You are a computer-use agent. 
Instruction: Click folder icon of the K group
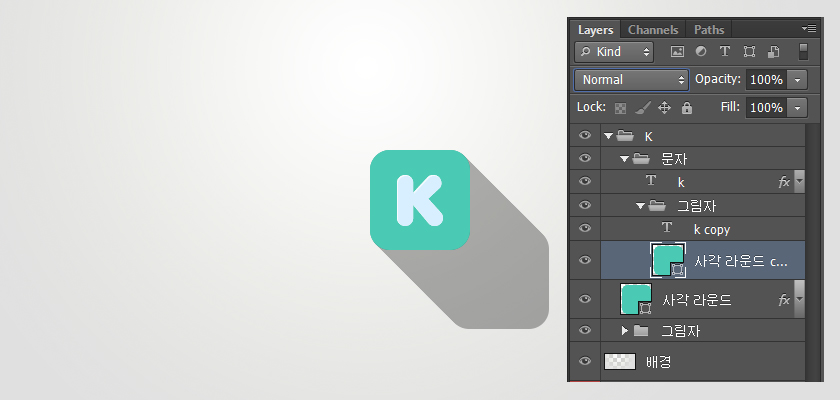tap(625, 136)
